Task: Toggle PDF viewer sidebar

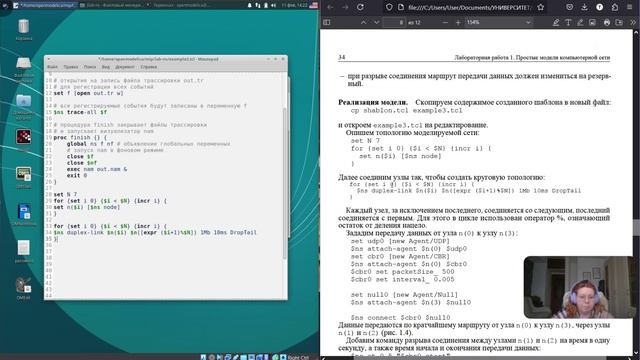Action: pos(327,22)
